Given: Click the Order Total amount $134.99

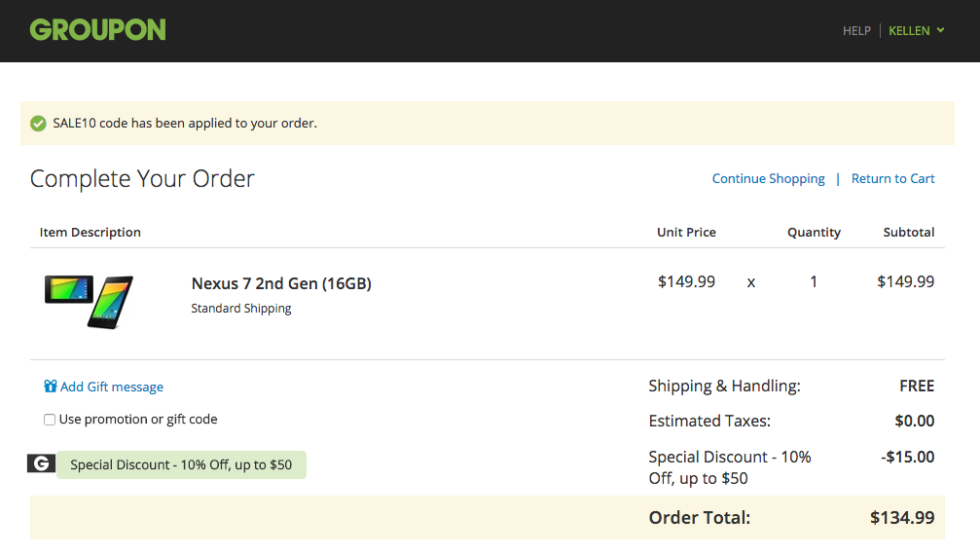Looking at the screenshot, I should click(x=902, y=518).
